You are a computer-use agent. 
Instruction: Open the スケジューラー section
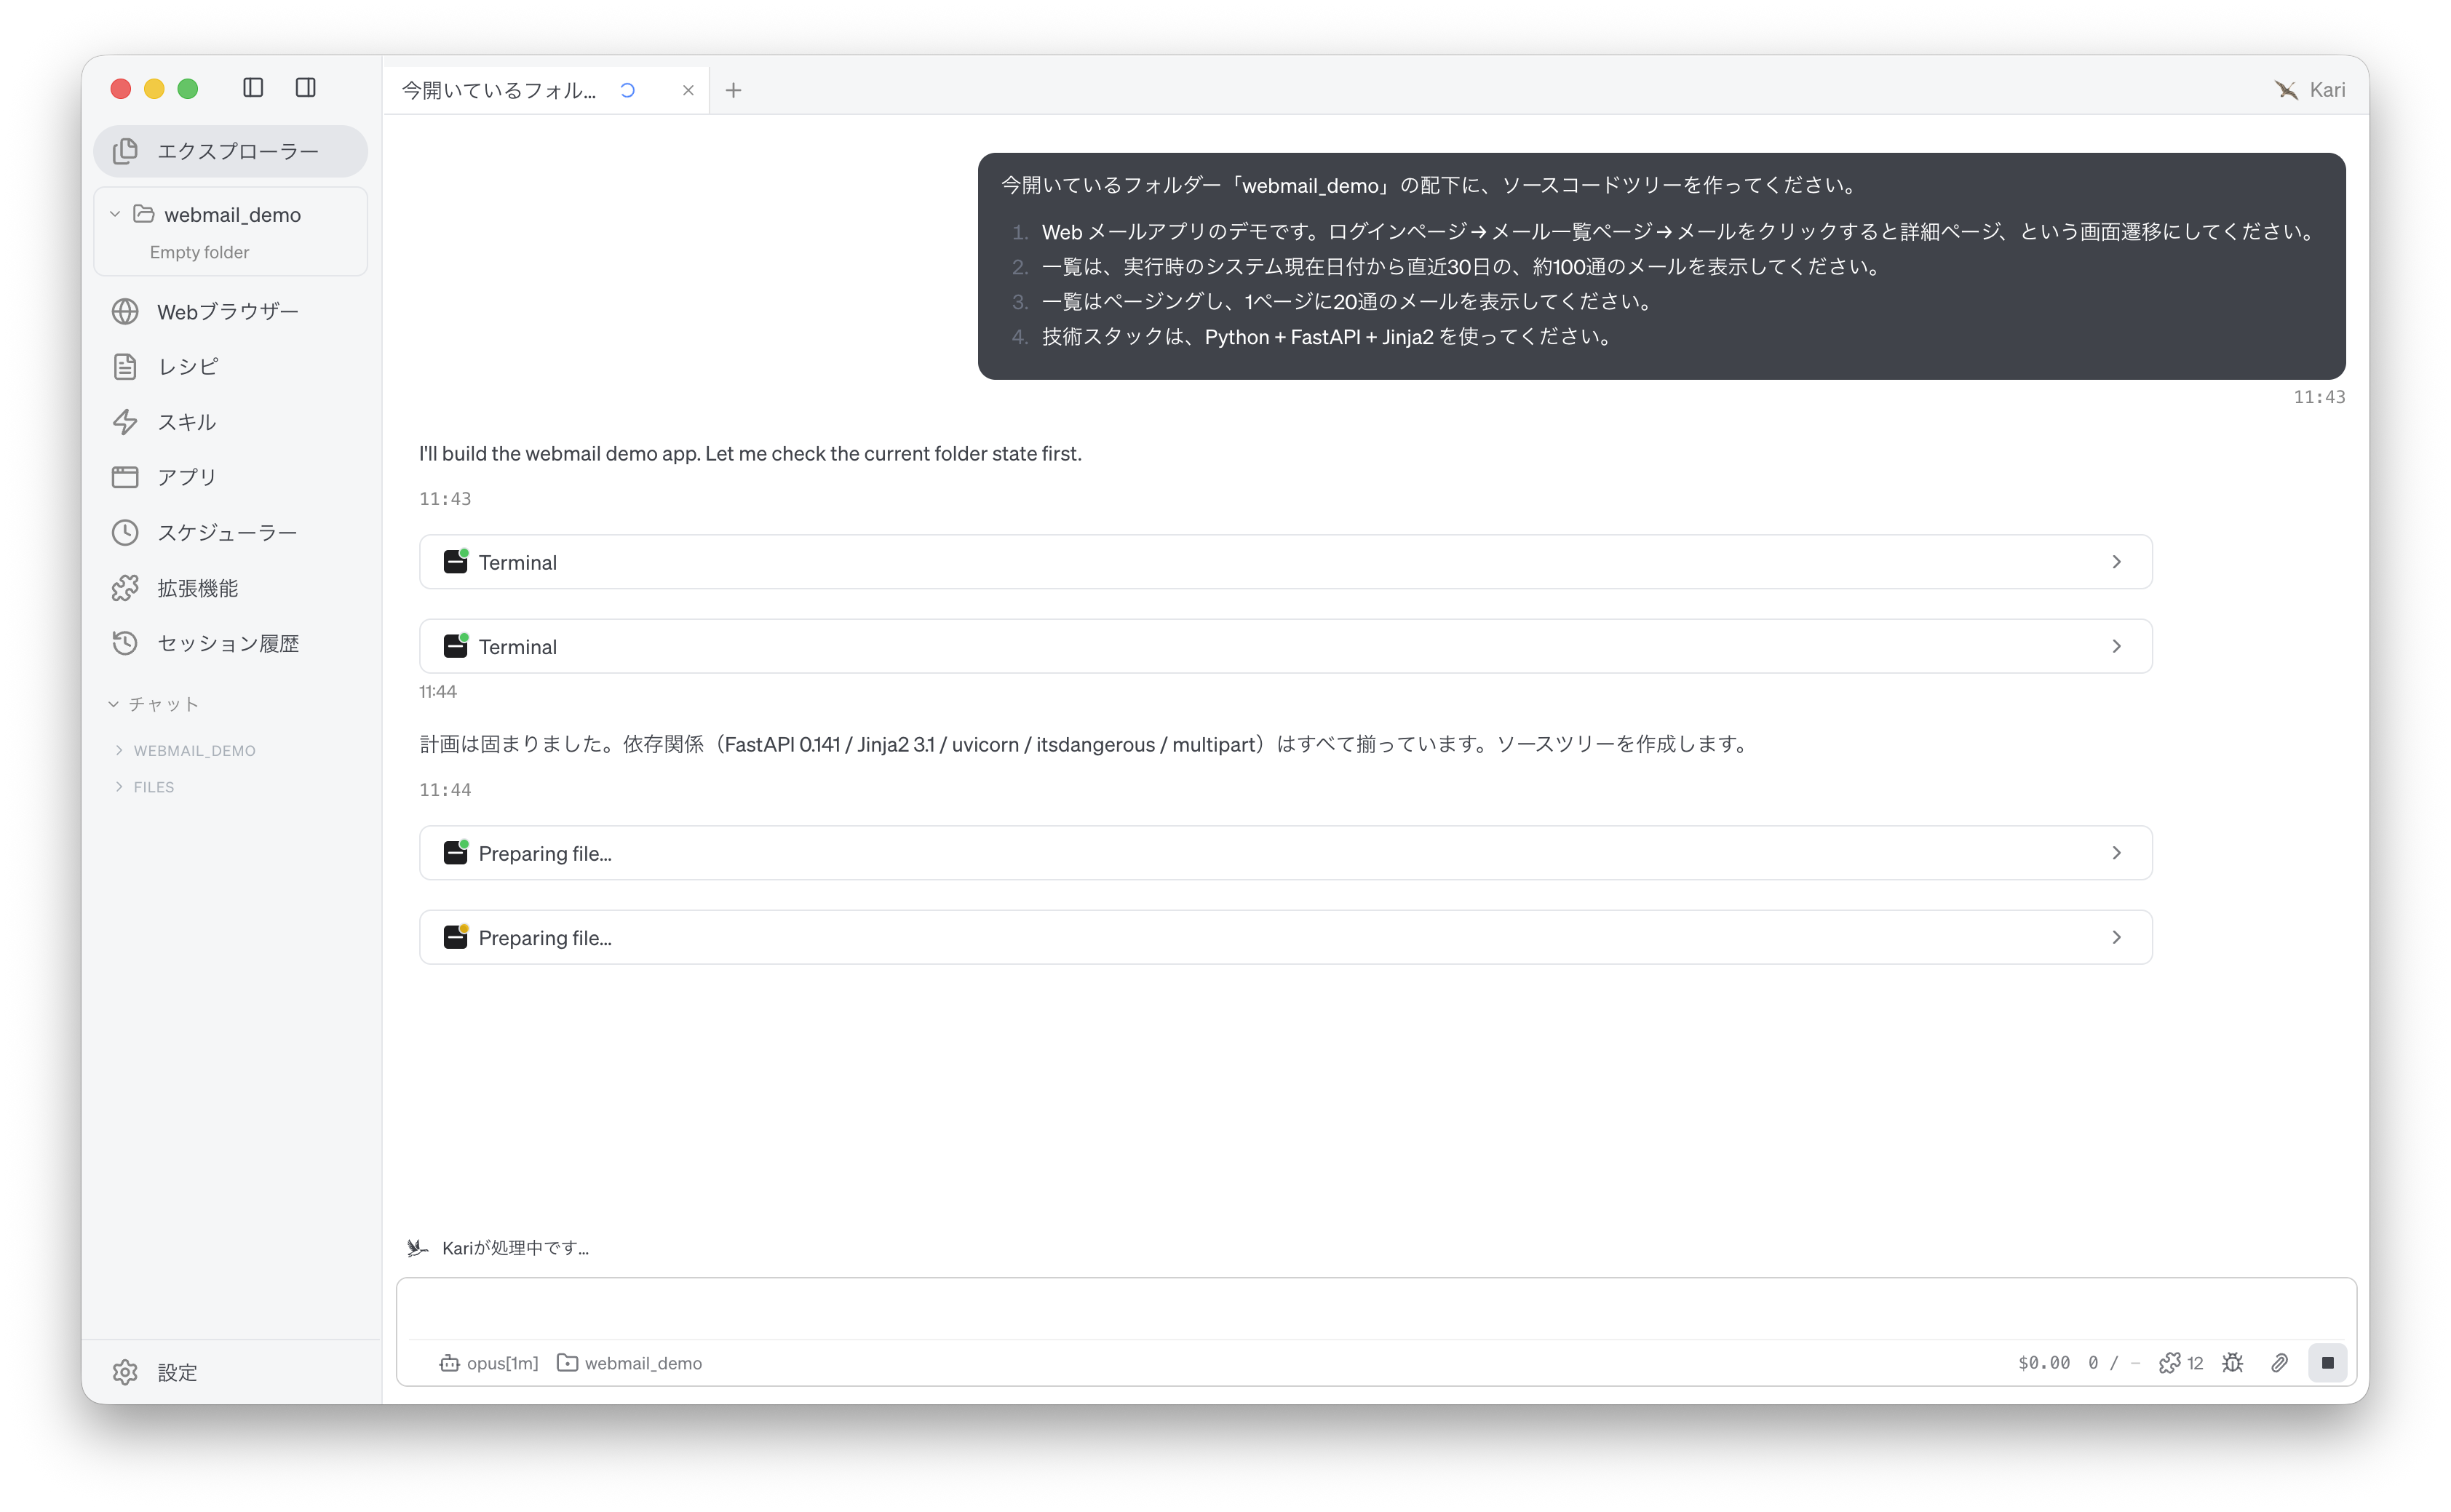coord(230,532)
